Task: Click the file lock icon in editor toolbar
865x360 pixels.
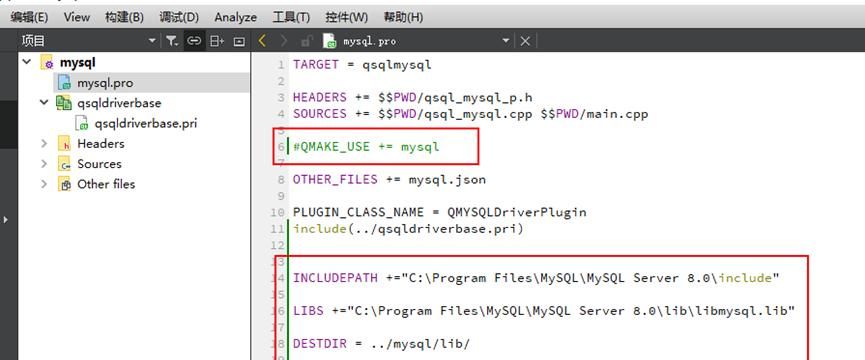Action: click(307, 41)
